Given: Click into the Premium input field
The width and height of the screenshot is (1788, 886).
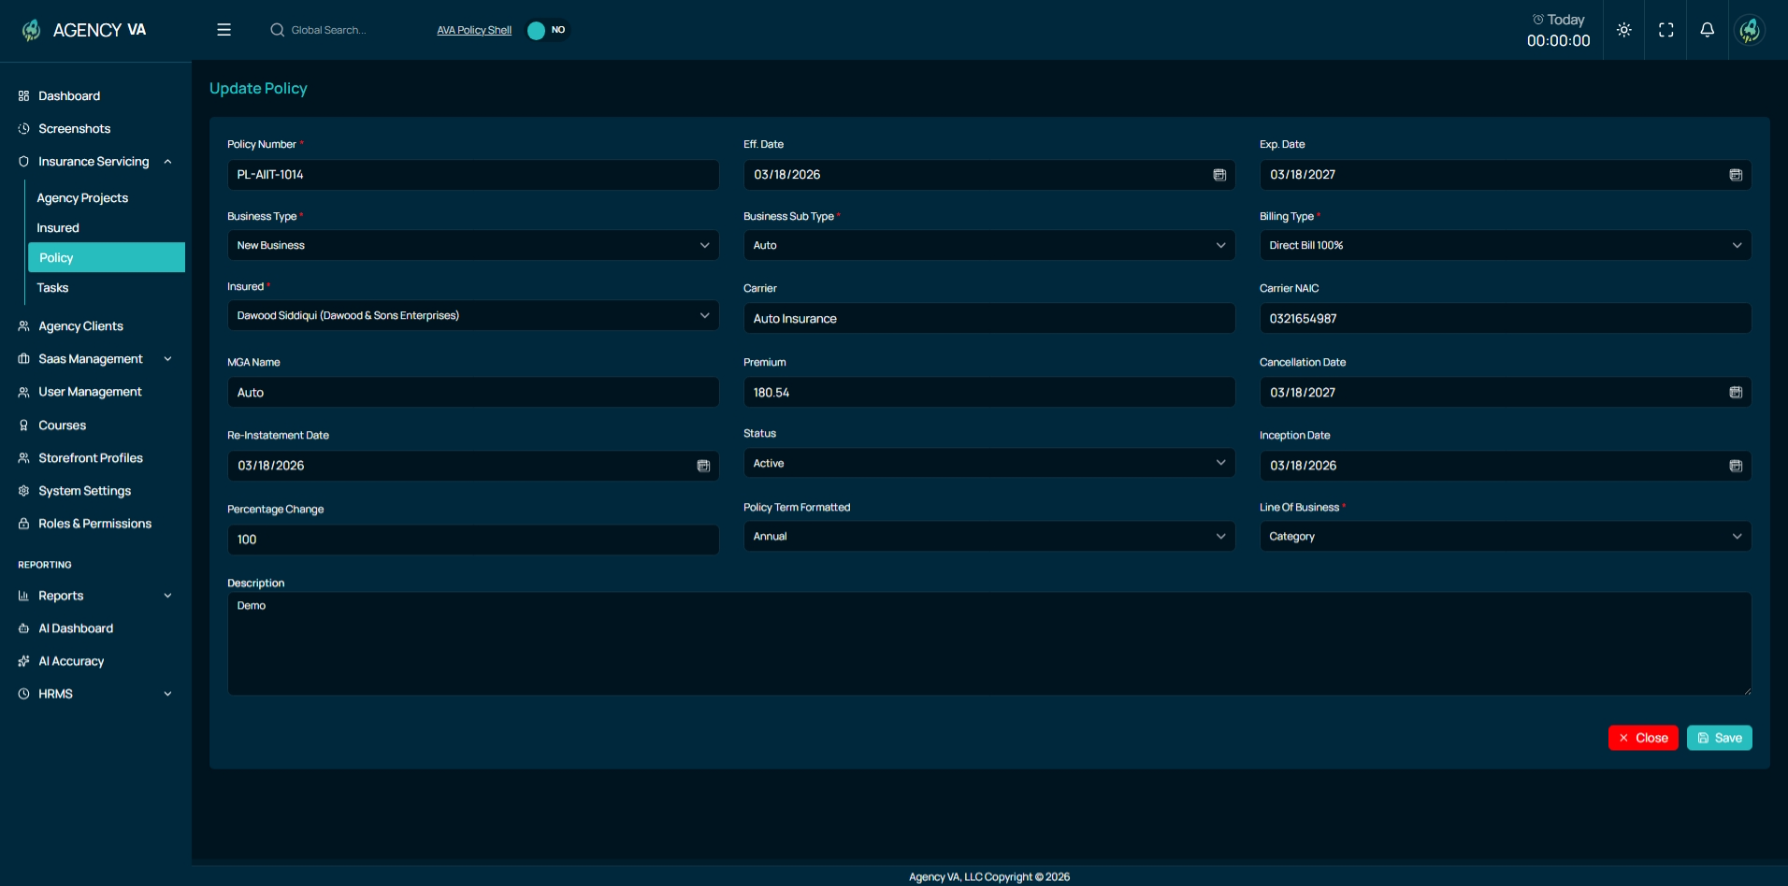Looking at the screenshot, I should [x=989, y=393].
